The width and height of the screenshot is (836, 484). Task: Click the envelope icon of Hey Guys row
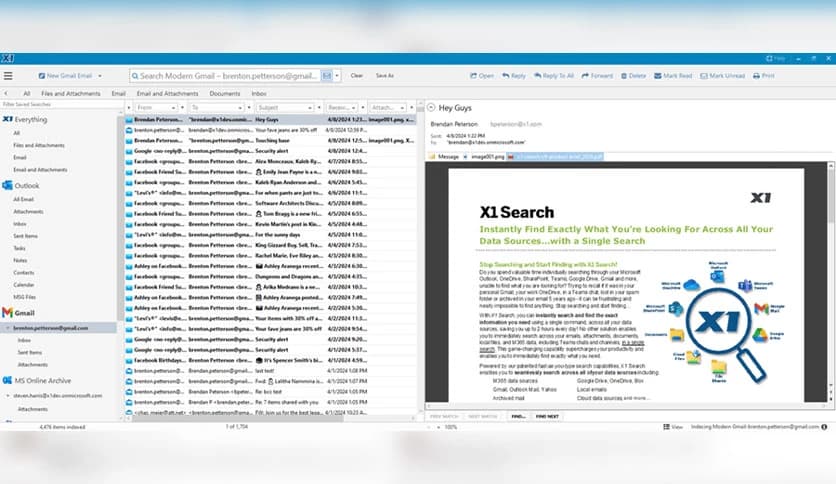point(129,120)
